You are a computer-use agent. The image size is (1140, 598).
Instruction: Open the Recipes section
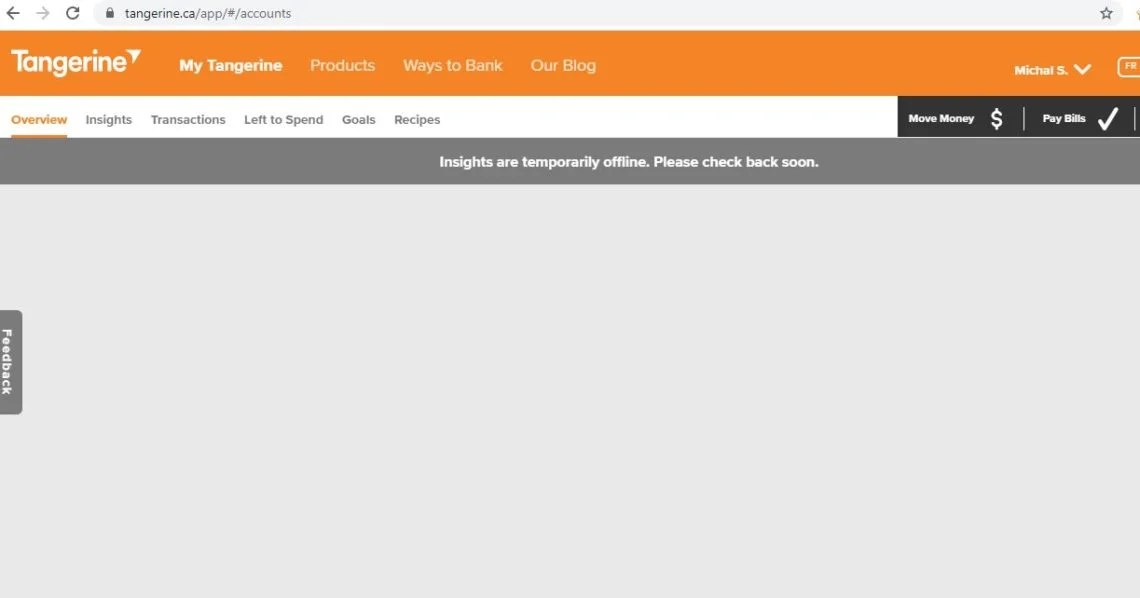pos(417,119)
